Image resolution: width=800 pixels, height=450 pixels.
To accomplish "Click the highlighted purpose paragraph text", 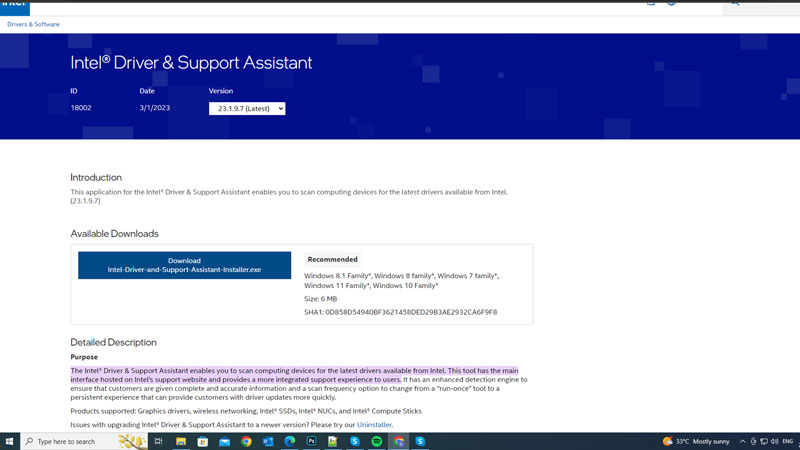I will click(x=294, y=375).
